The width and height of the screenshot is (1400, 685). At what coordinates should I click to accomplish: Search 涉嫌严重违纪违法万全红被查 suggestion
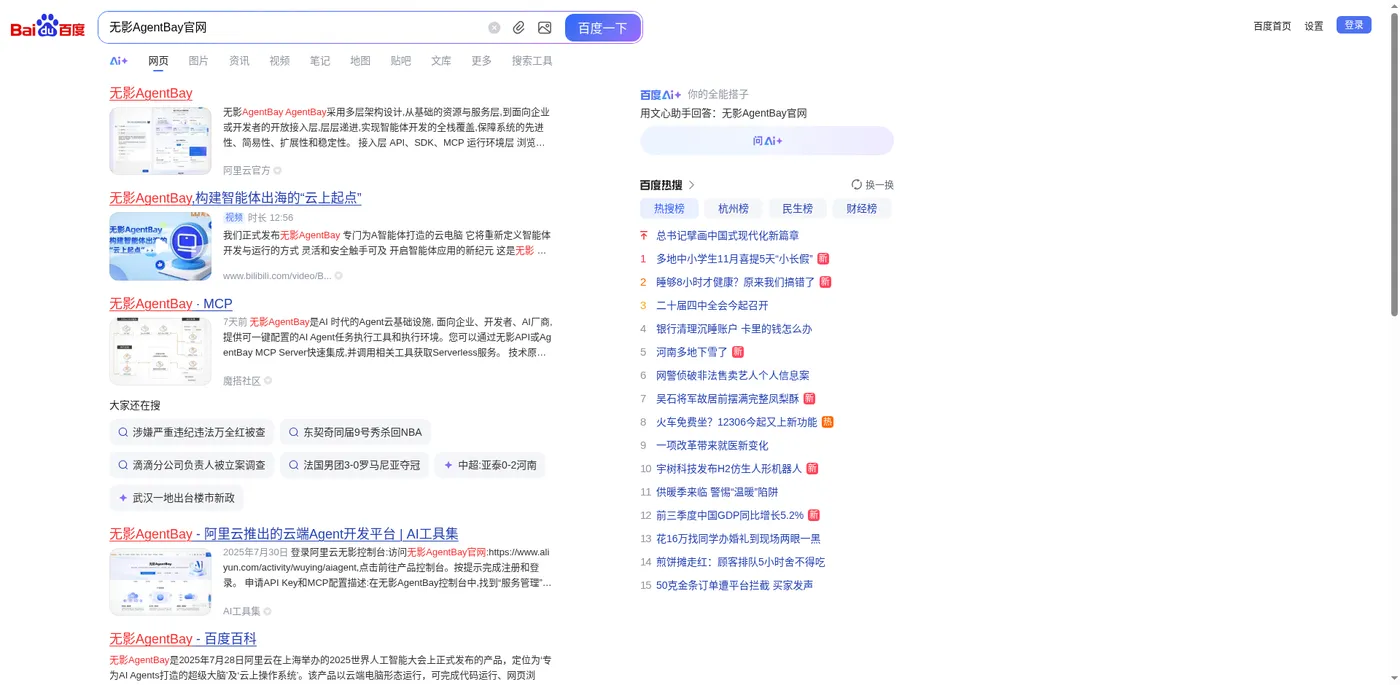(x=192, y=433)
